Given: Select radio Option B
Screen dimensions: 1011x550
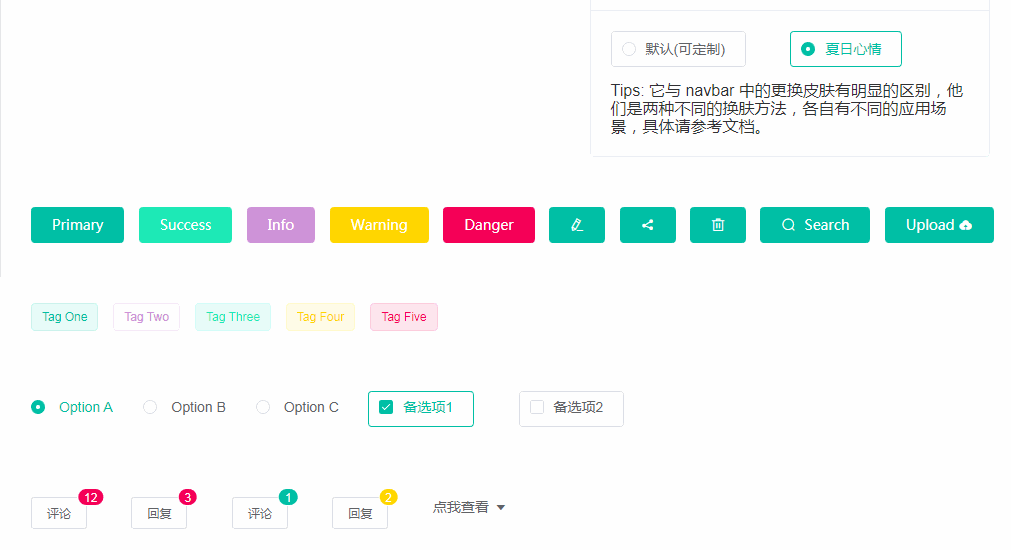Looking at the screenshot, I should click(x=184, y=408).
